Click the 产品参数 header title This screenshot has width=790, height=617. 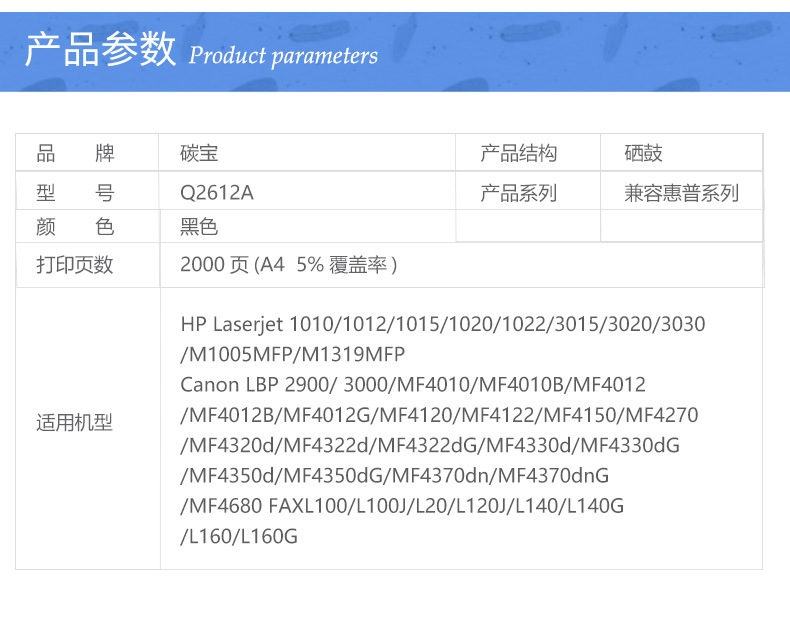(x=101, y=49)
